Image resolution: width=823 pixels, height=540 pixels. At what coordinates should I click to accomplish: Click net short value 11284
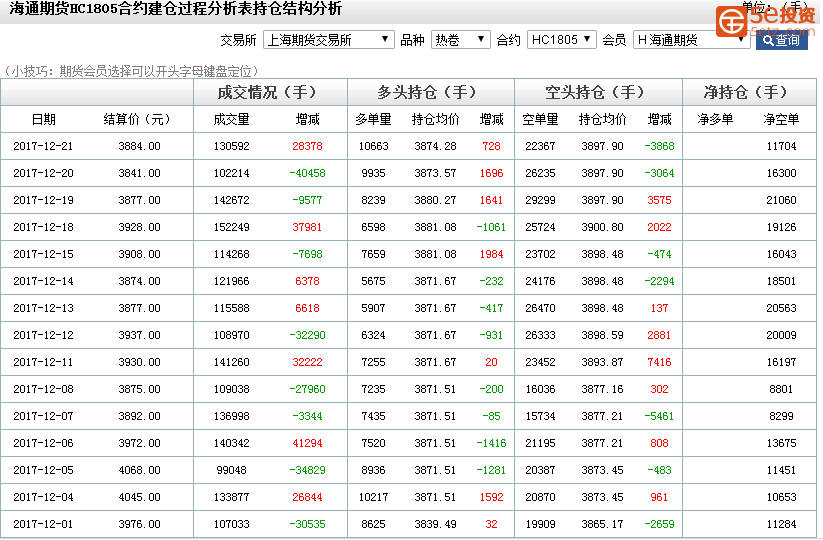click(x=781, y=524)
